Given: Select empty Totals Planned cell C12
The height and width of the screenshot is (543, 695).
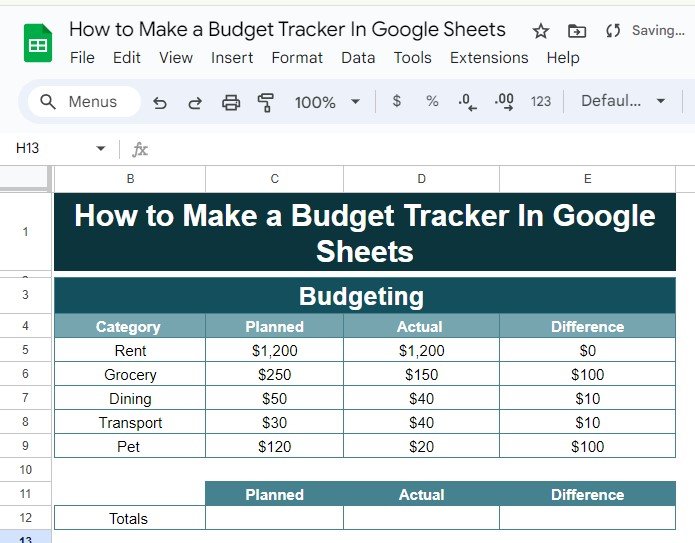Looking at the screenshot, I should click(x=274, y=518).
